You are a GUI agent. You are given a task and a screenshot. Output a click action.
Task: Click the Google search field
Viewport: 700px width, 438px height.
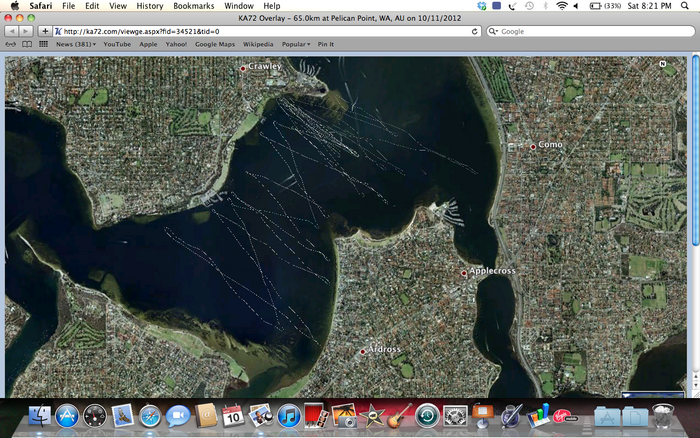tap(590, 31)
